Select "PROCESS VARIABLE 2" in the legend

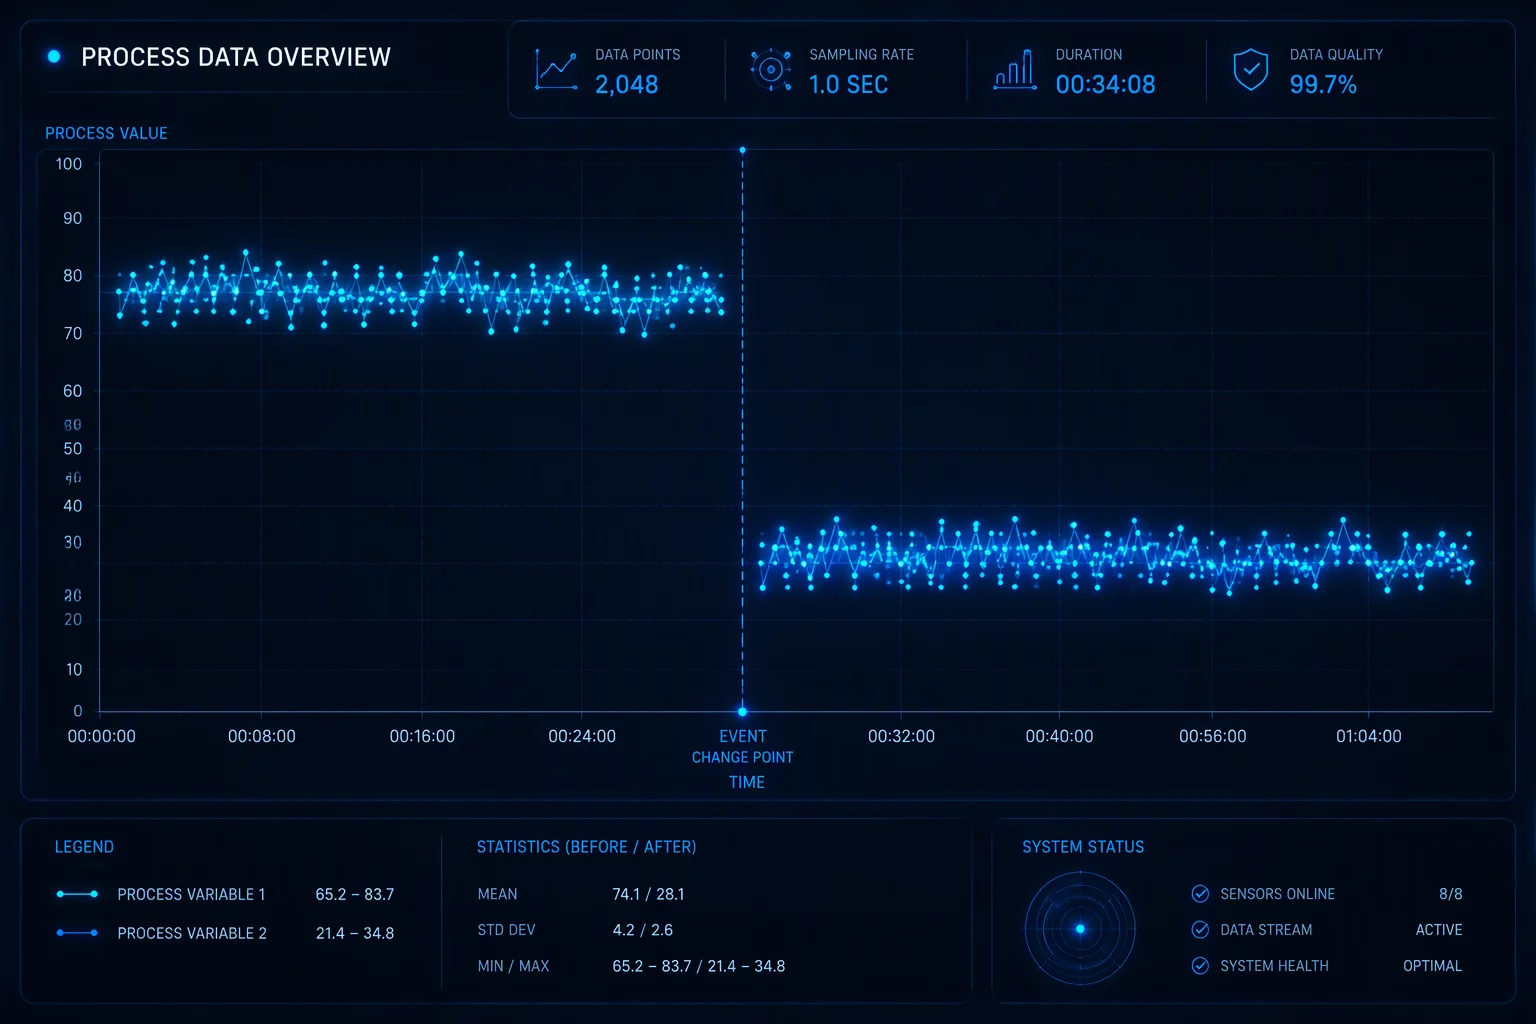tap(192, 933)
